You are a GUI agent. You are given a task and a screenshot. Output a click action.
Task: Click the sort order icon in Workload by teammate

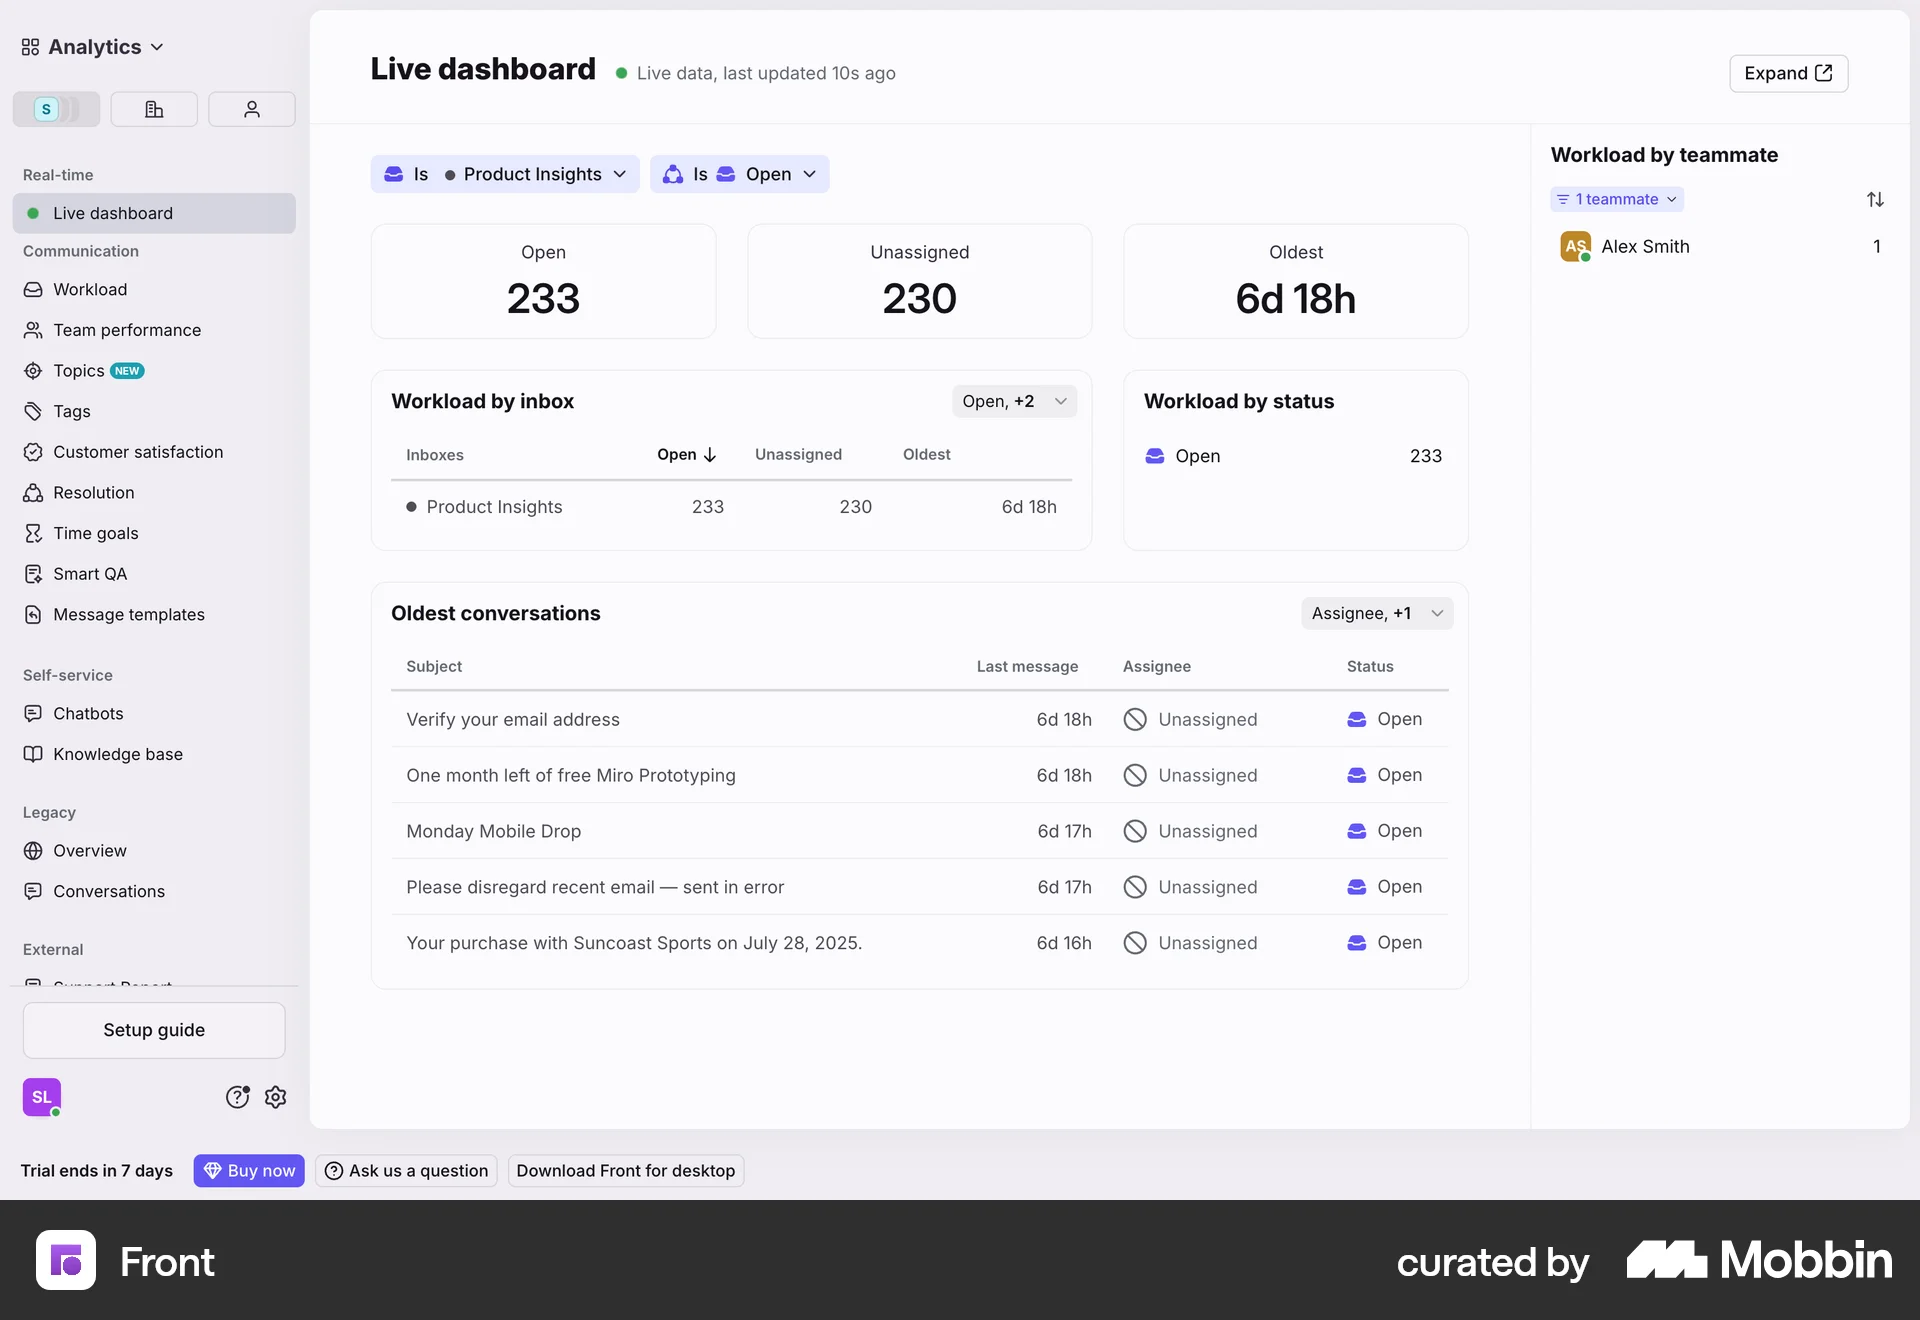coord(1875,199)
